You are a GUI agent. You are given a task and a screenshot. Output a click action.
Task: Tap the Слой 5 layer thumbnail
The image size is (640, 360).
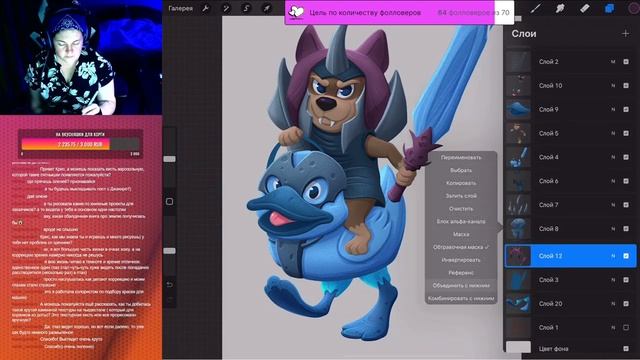[x=518, y=133]
